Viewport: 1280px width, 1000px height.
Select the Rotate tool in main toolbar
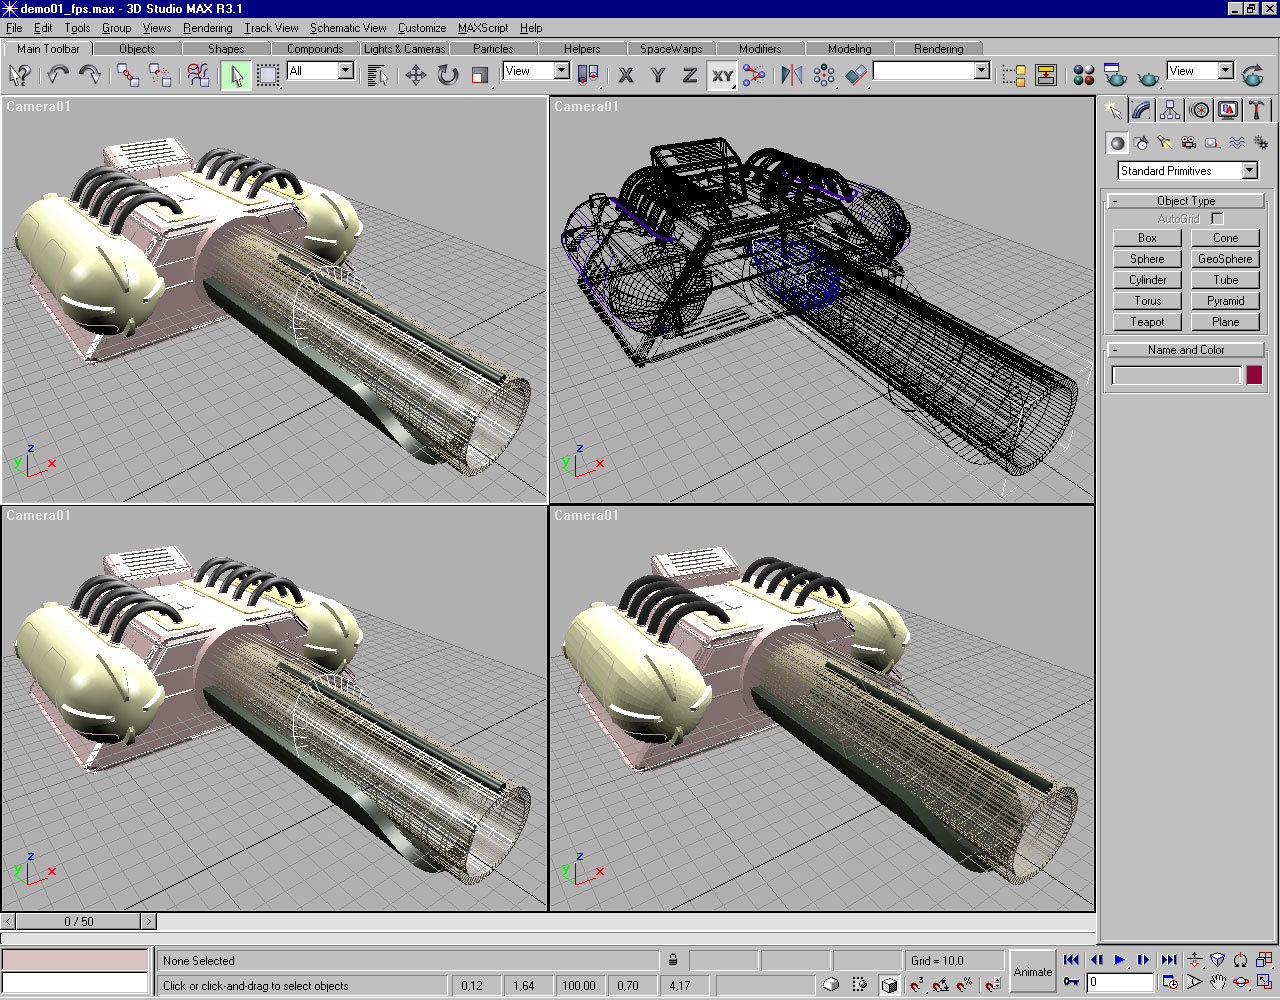448,75
